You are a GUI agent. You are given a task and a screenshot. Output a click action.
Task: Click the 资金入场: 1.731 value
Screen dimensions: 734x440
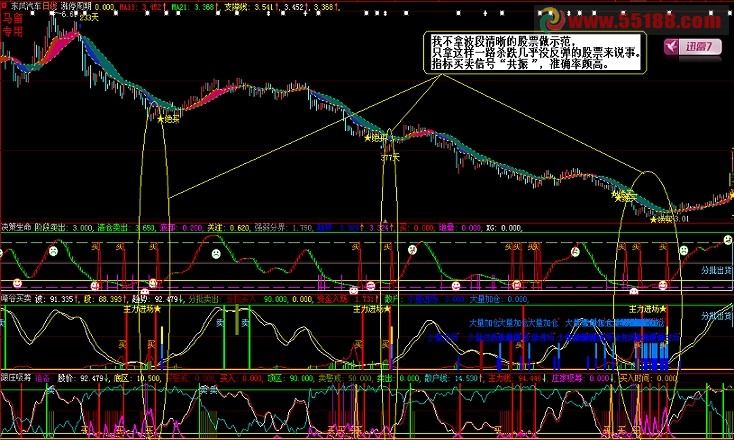point(345,299)
